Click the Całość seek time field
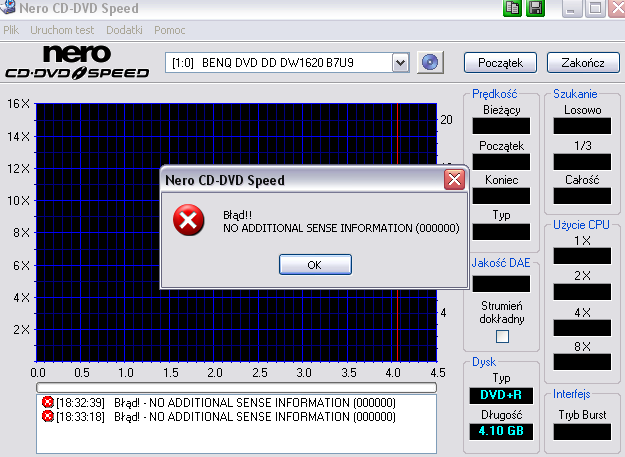This screenshot has width=625, height=457. 582,196
